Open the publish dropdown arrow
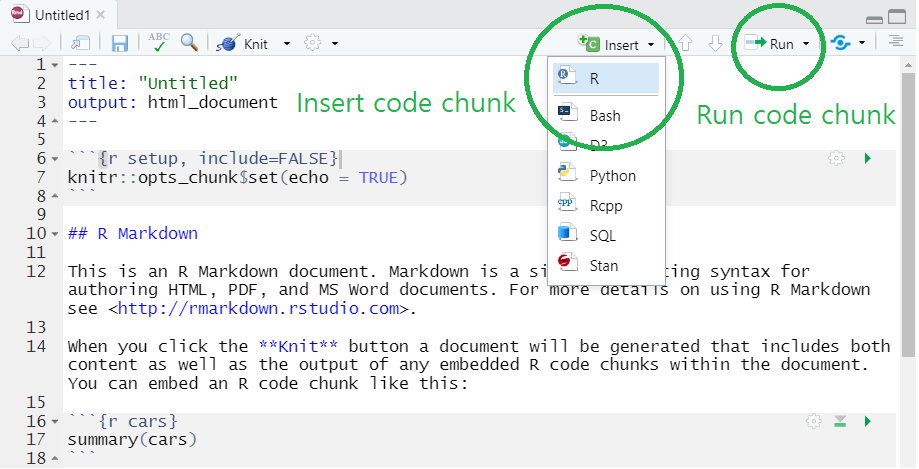 pos(862,44)
